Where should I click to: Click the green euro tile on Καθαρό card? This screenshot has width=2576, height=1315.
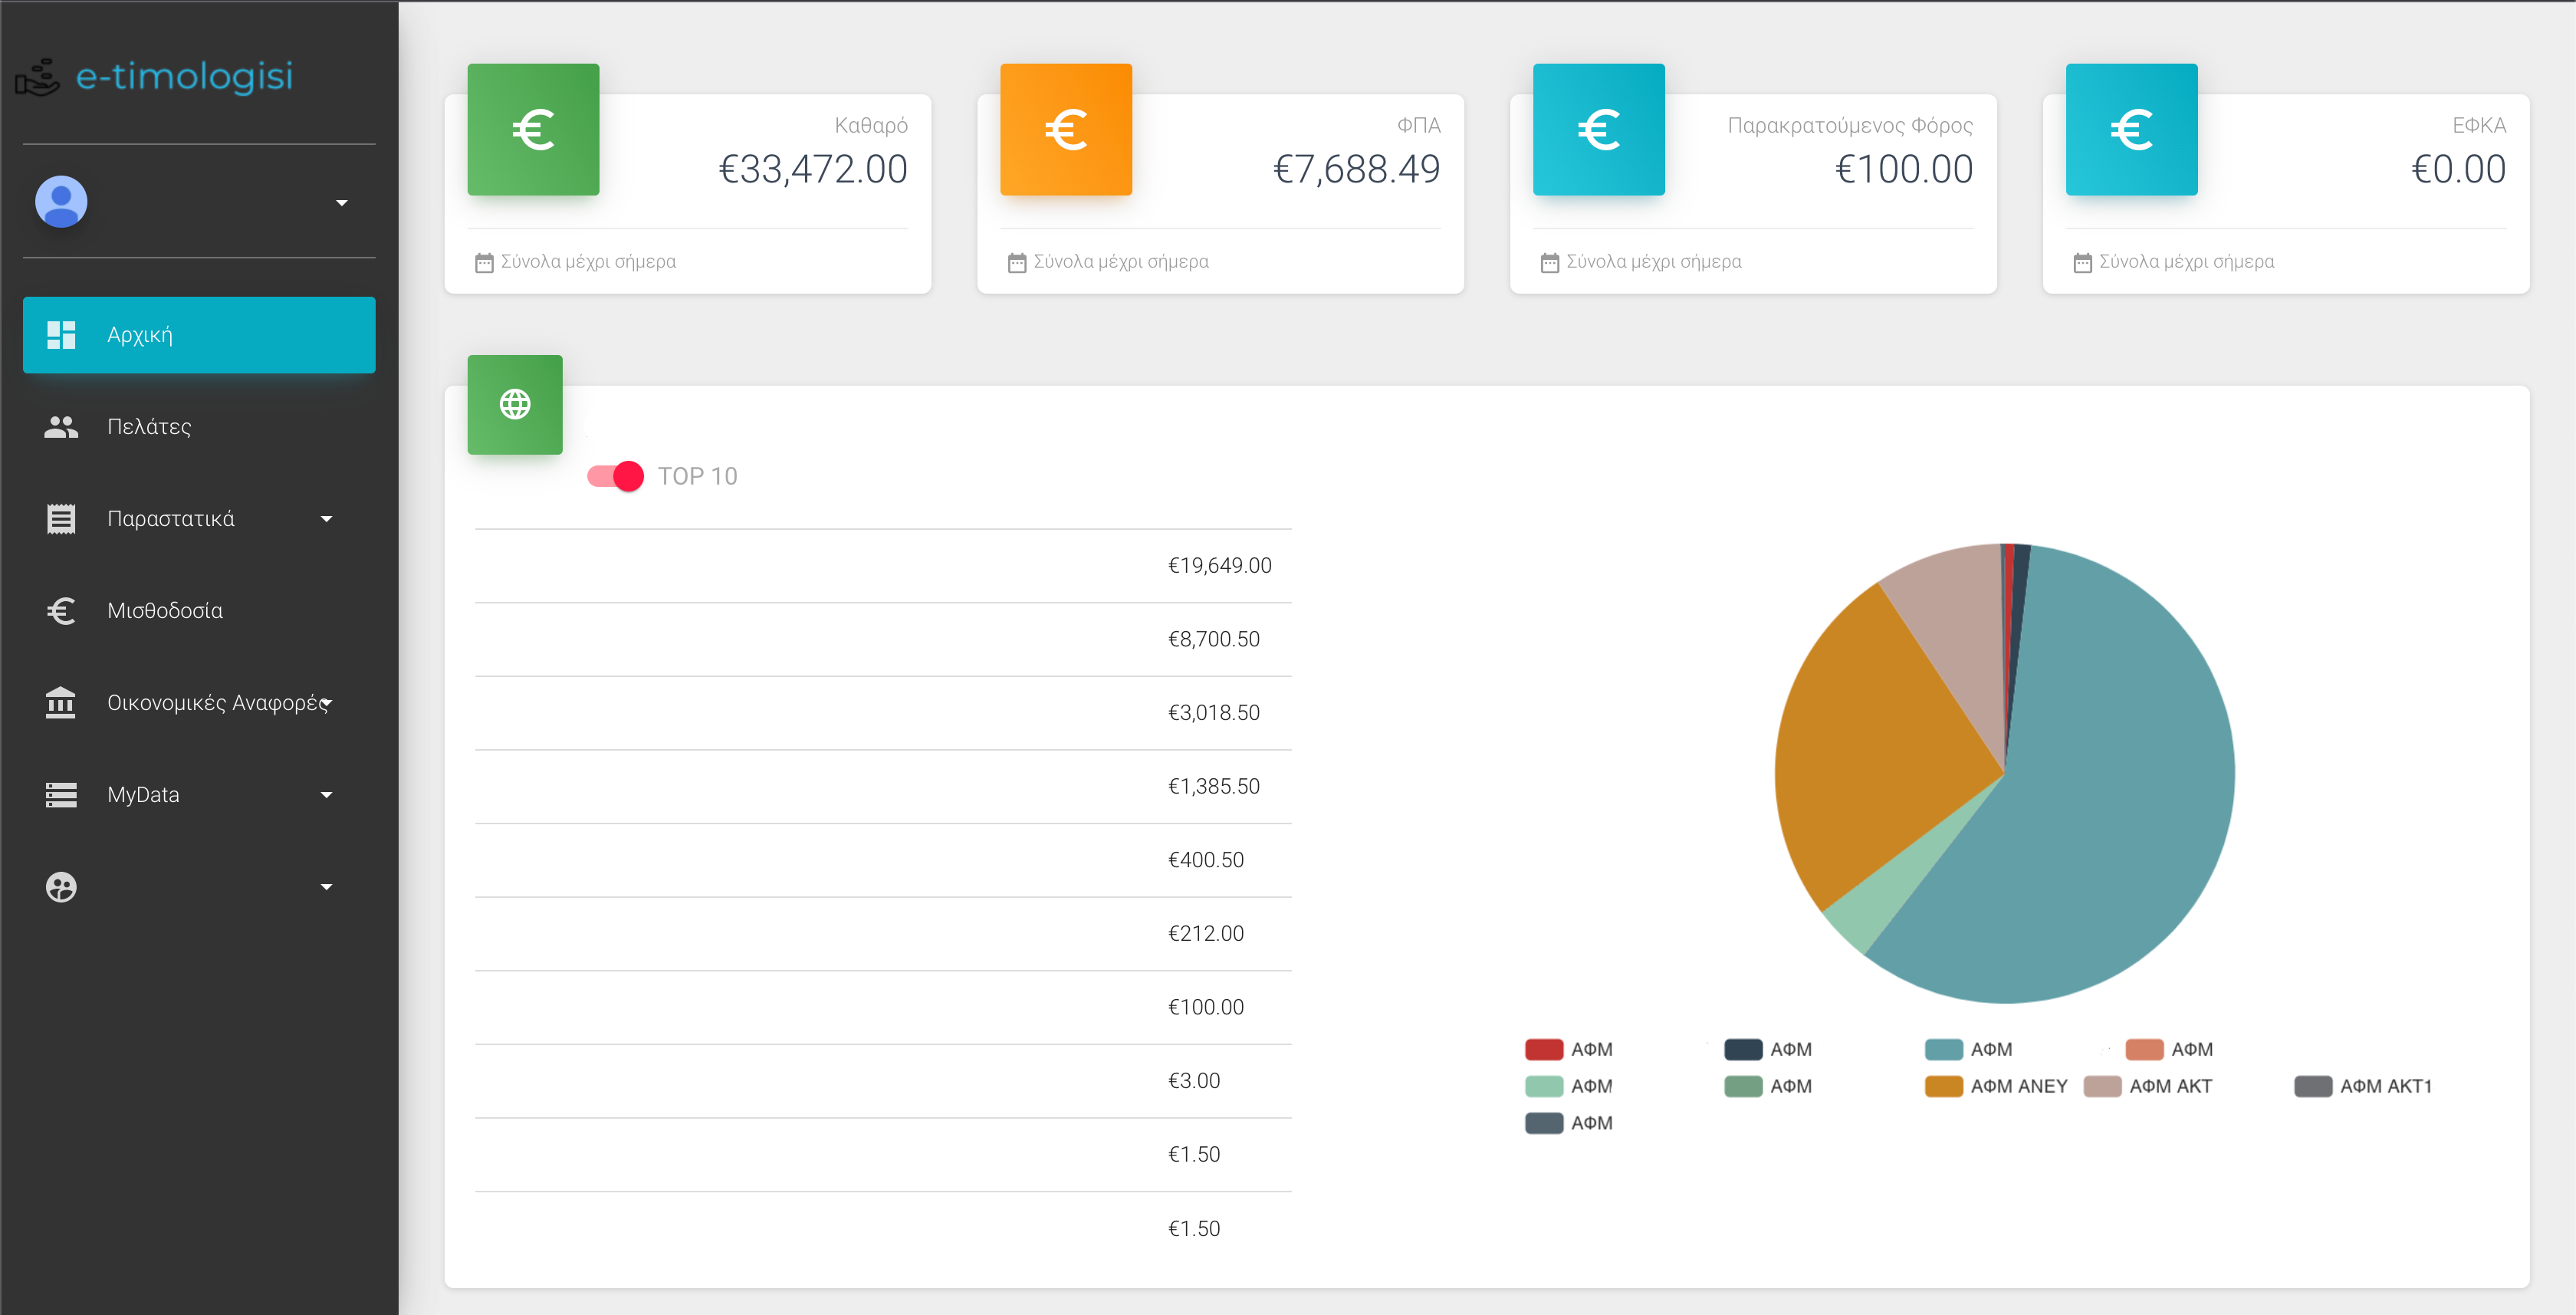tap(533, 129)
